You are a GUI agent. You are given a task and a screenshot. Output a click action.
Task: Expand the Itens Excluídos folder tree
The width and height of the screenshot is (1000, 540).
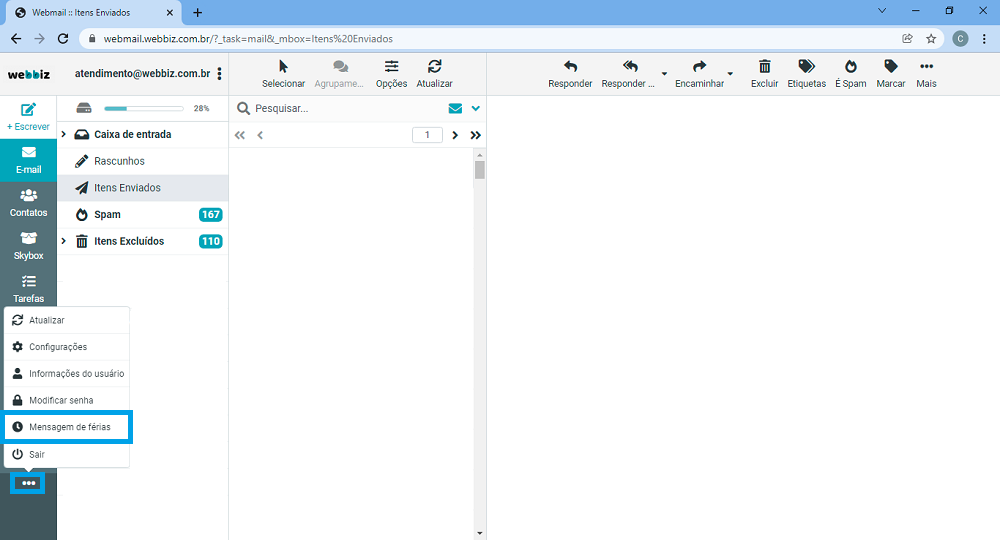[x=64, y=241]
